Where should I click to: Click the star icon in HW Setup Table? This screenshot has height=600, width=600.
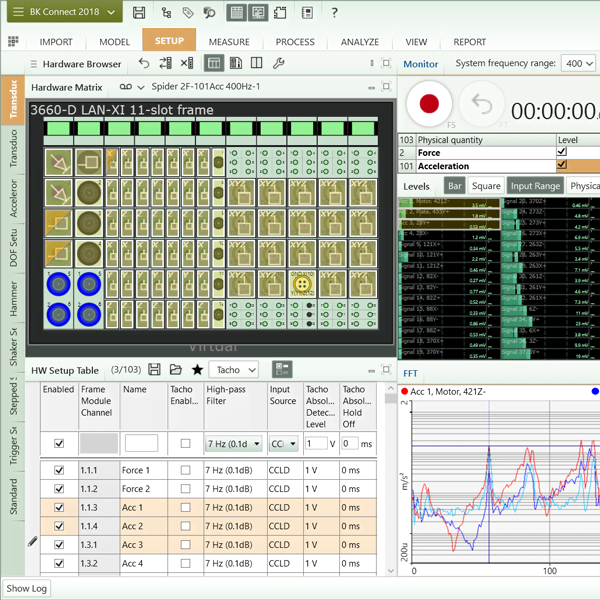197,370
